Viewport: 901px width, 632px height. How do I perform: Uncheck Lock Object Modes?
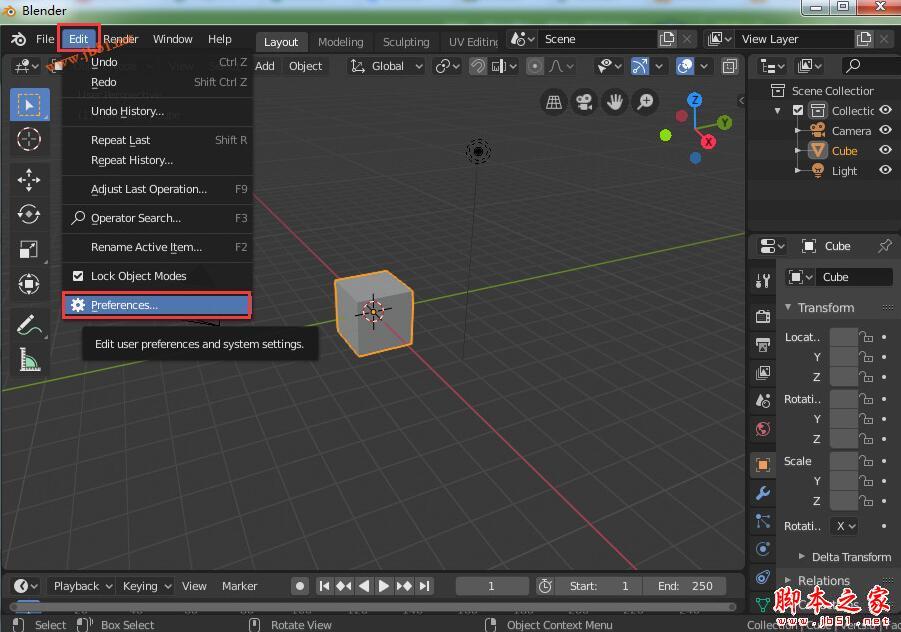(78, 276)
